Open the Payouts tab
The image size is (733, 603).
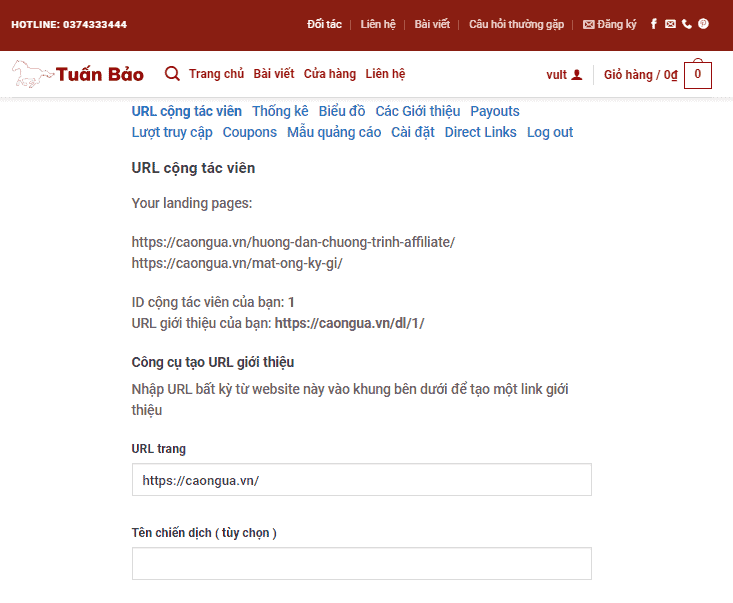coord(495,111)
